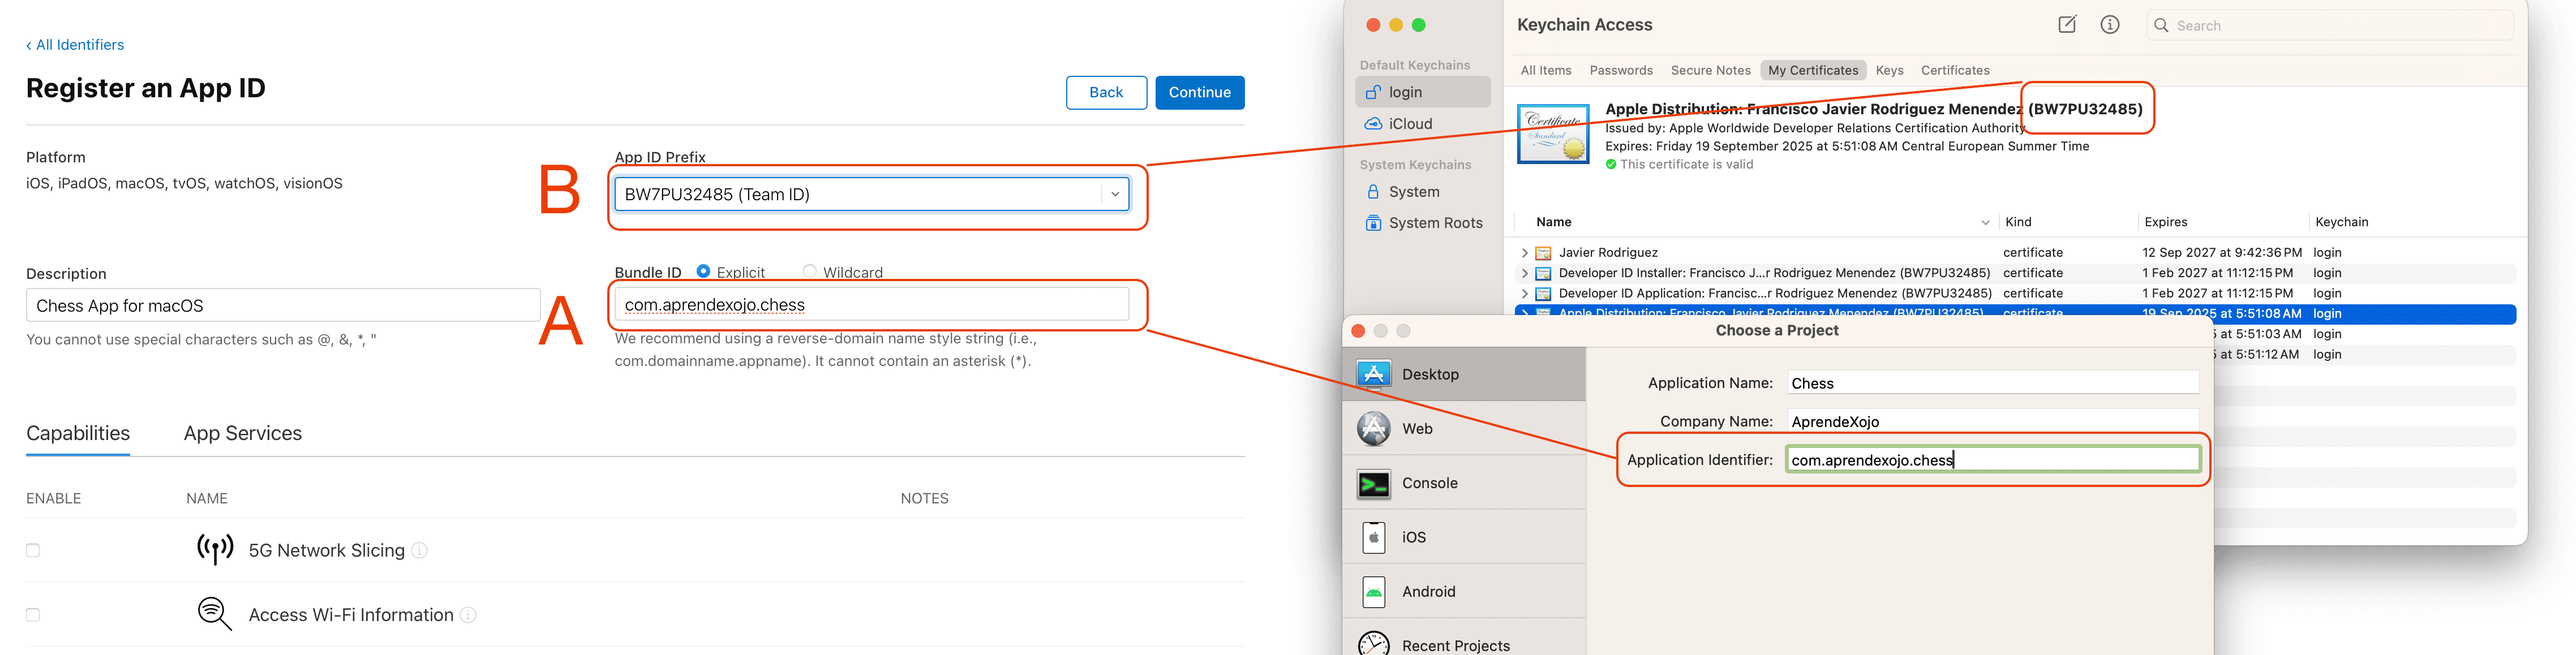Enable the Access Wi-Fi Information checkbox
2576x655 pixels.
tap(33, 615)
